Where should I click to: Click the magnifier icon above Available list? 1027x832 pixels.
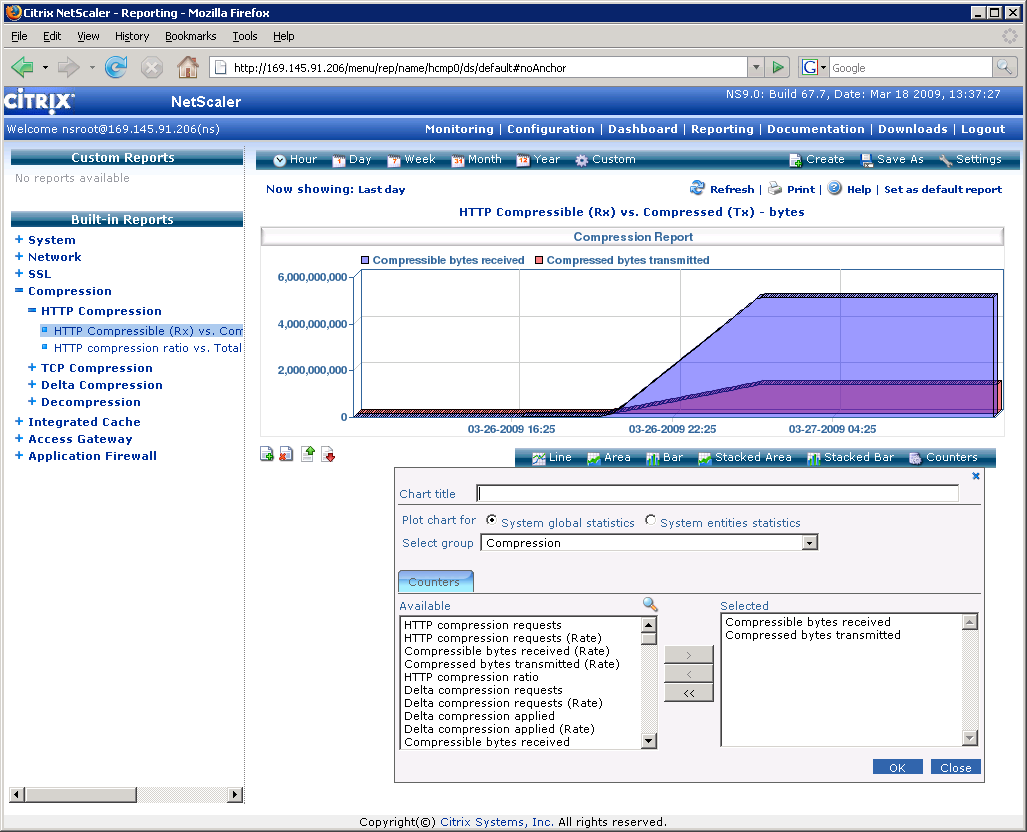pos(650,605)
